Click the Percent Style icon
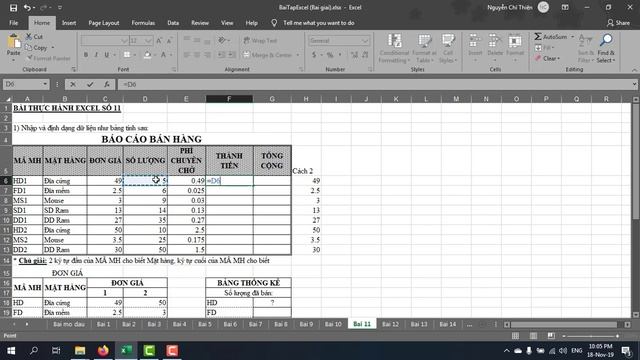Screen dimensions: 640x360 [330, 55]
